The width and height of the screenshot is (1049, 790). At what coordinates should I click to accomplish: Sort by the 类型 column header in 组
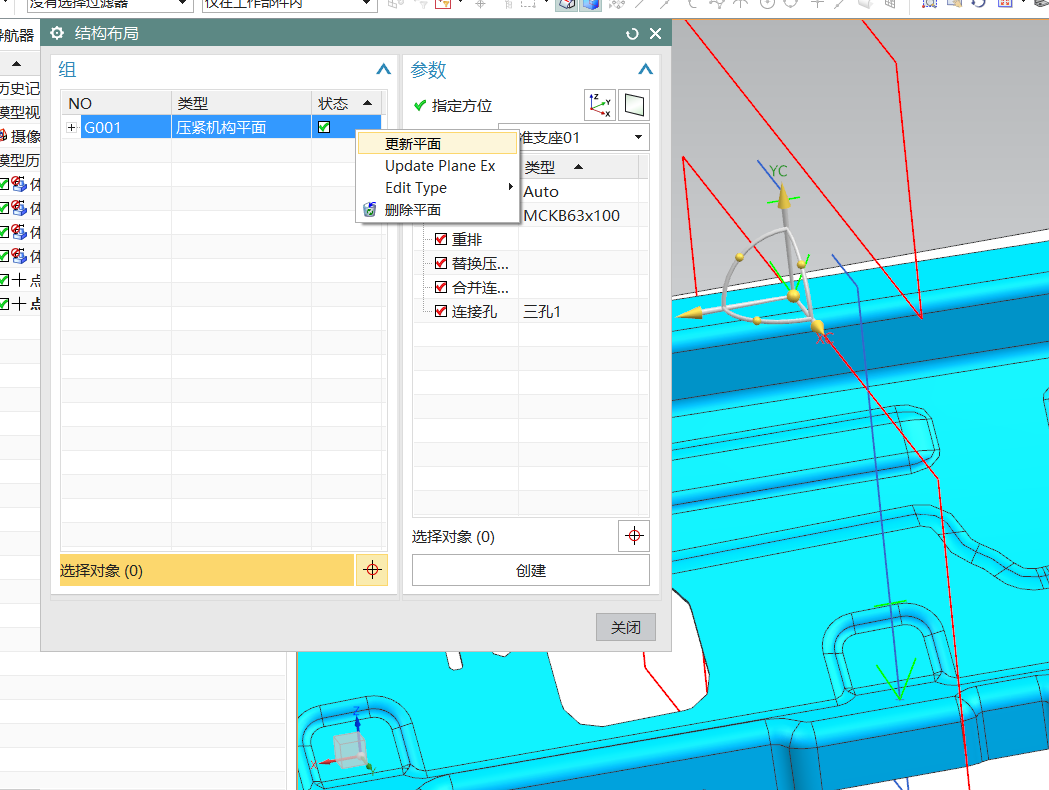click(x=242, y=104)
